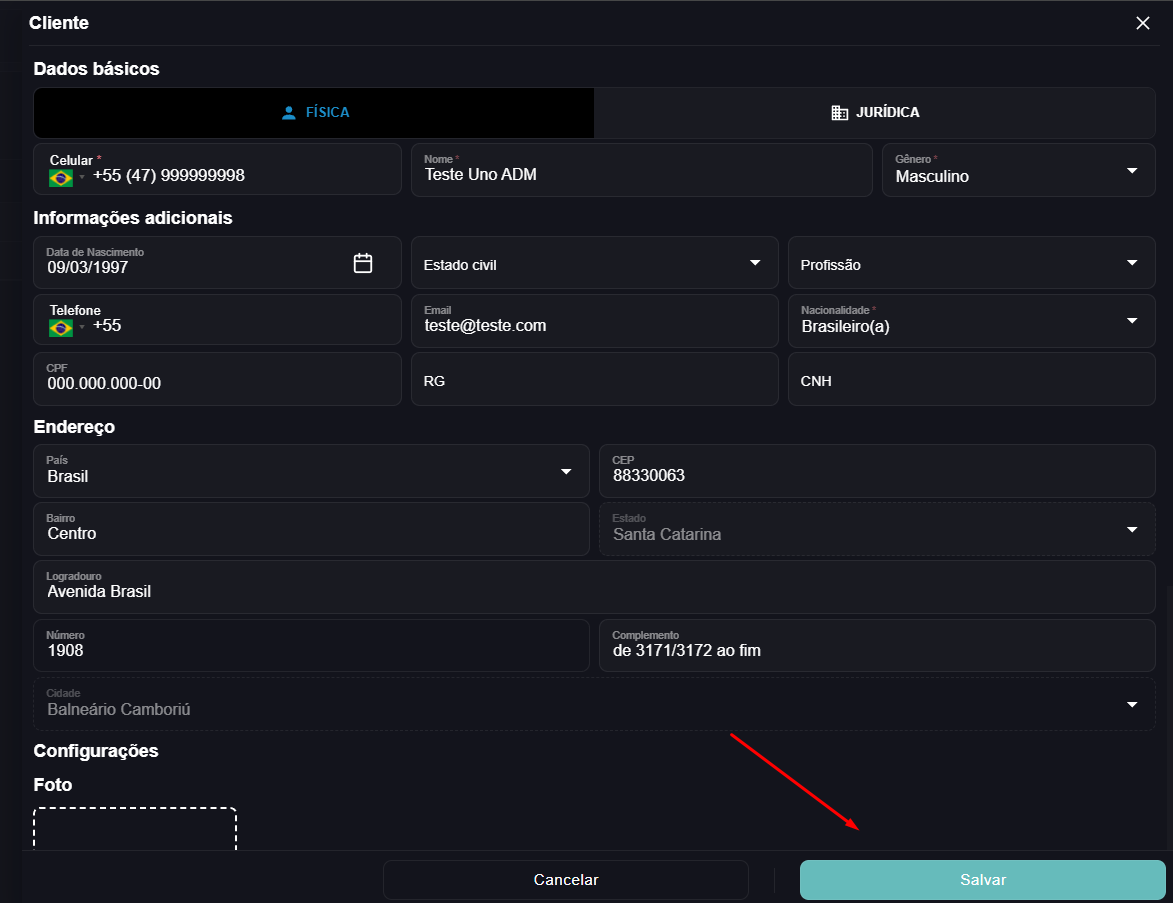The image size is (1173, 903).
Task: Focus the CPF input field
Action: click(x=218, y=379)
